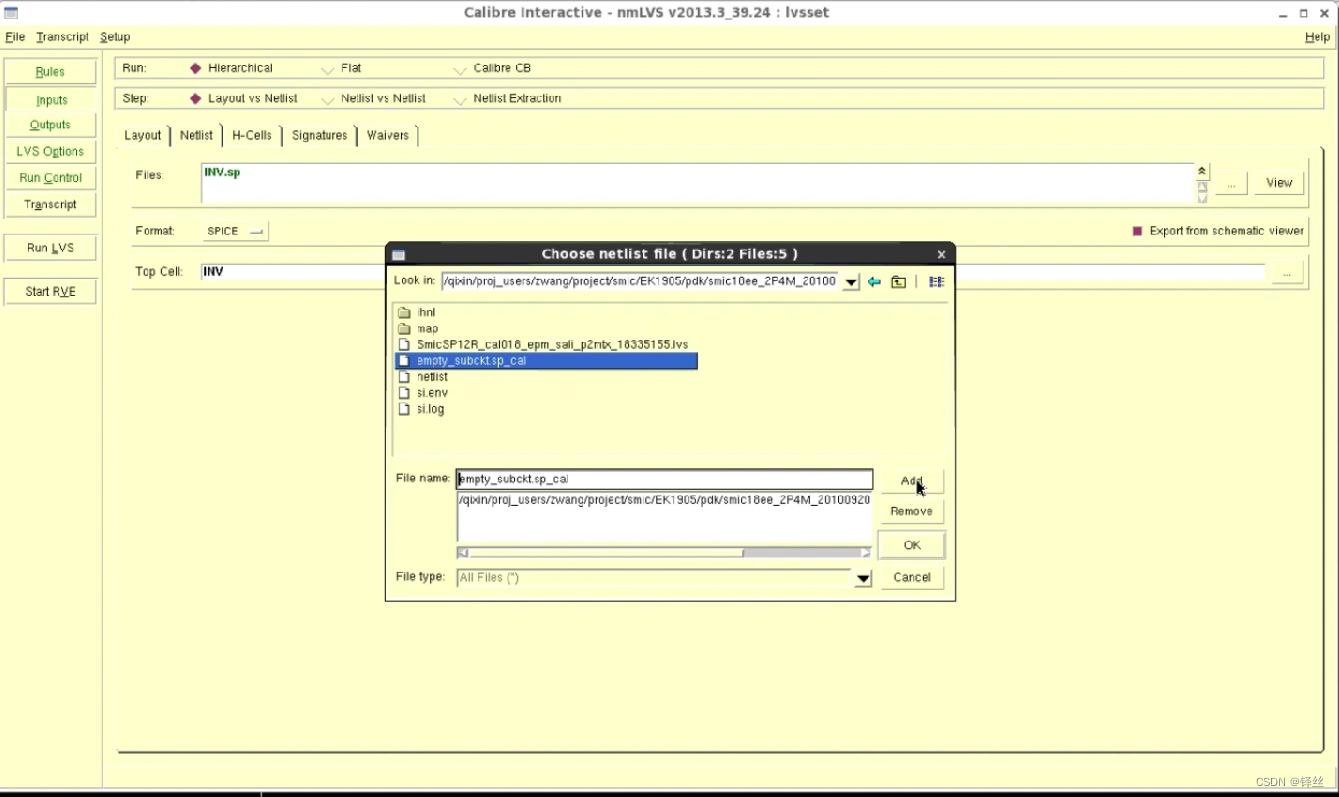Browse top cell with ... button

point(1287,272)
